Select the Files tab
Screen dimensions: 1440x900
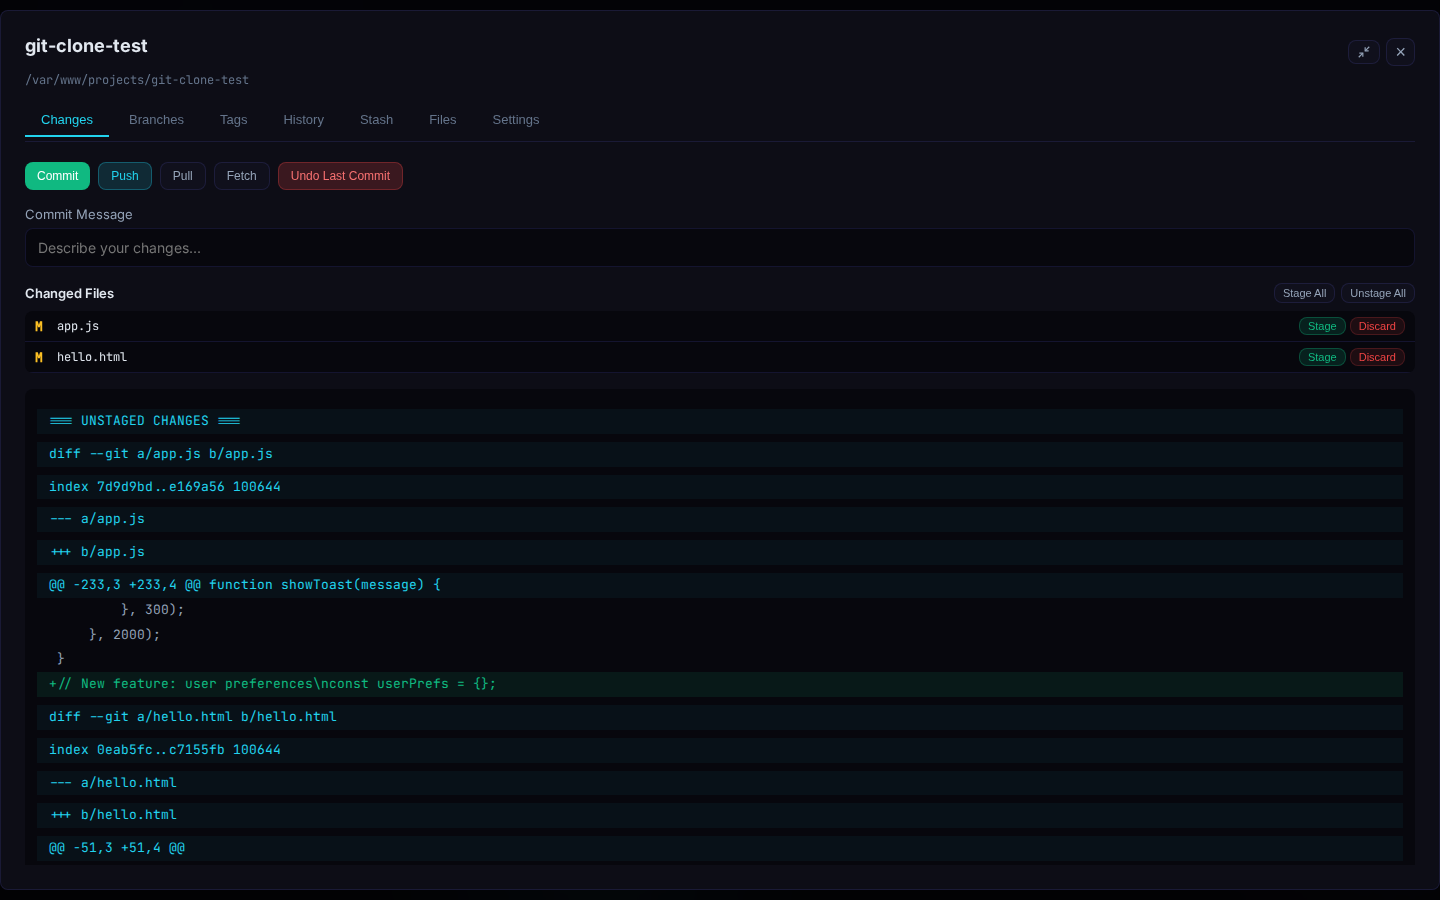click(x=442, y=120)
